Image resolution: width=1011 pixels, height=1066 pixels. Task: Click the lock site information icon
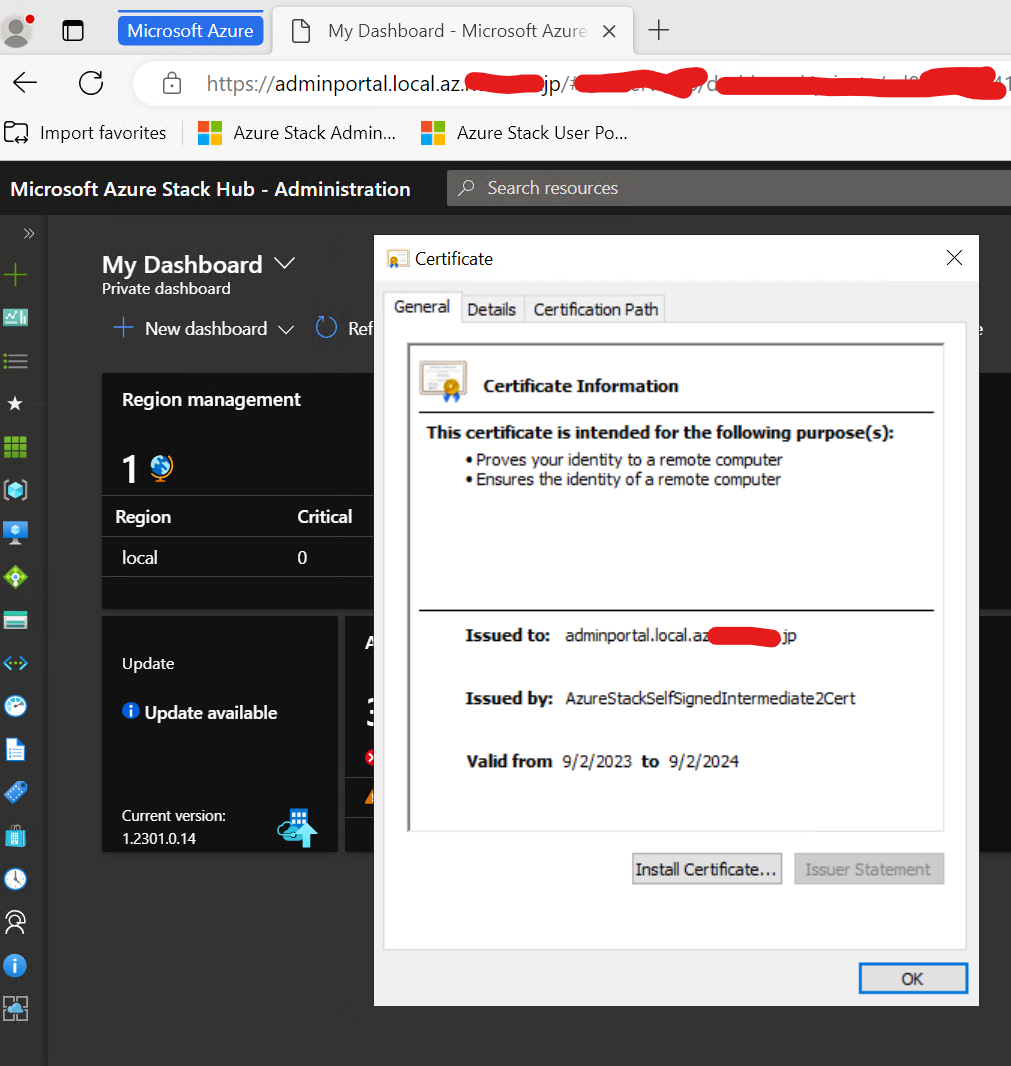pos(172,83)
